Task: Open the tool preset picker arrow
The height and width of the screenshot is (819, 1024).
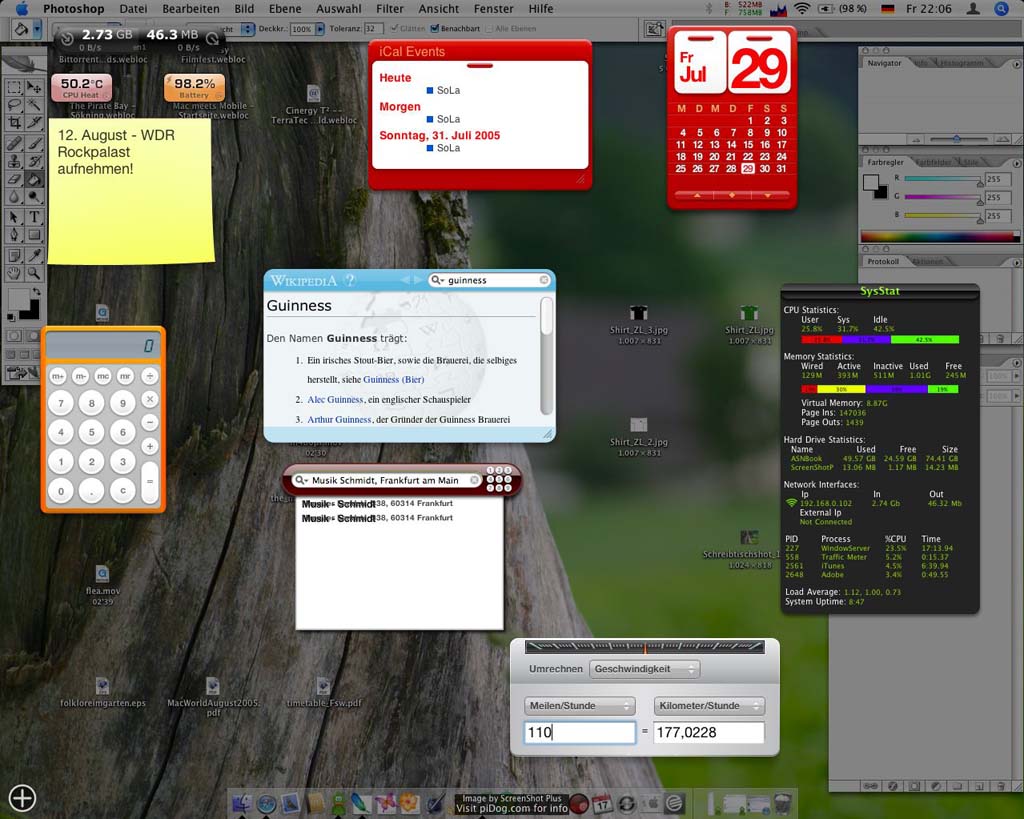Action: tap(37, 29)
